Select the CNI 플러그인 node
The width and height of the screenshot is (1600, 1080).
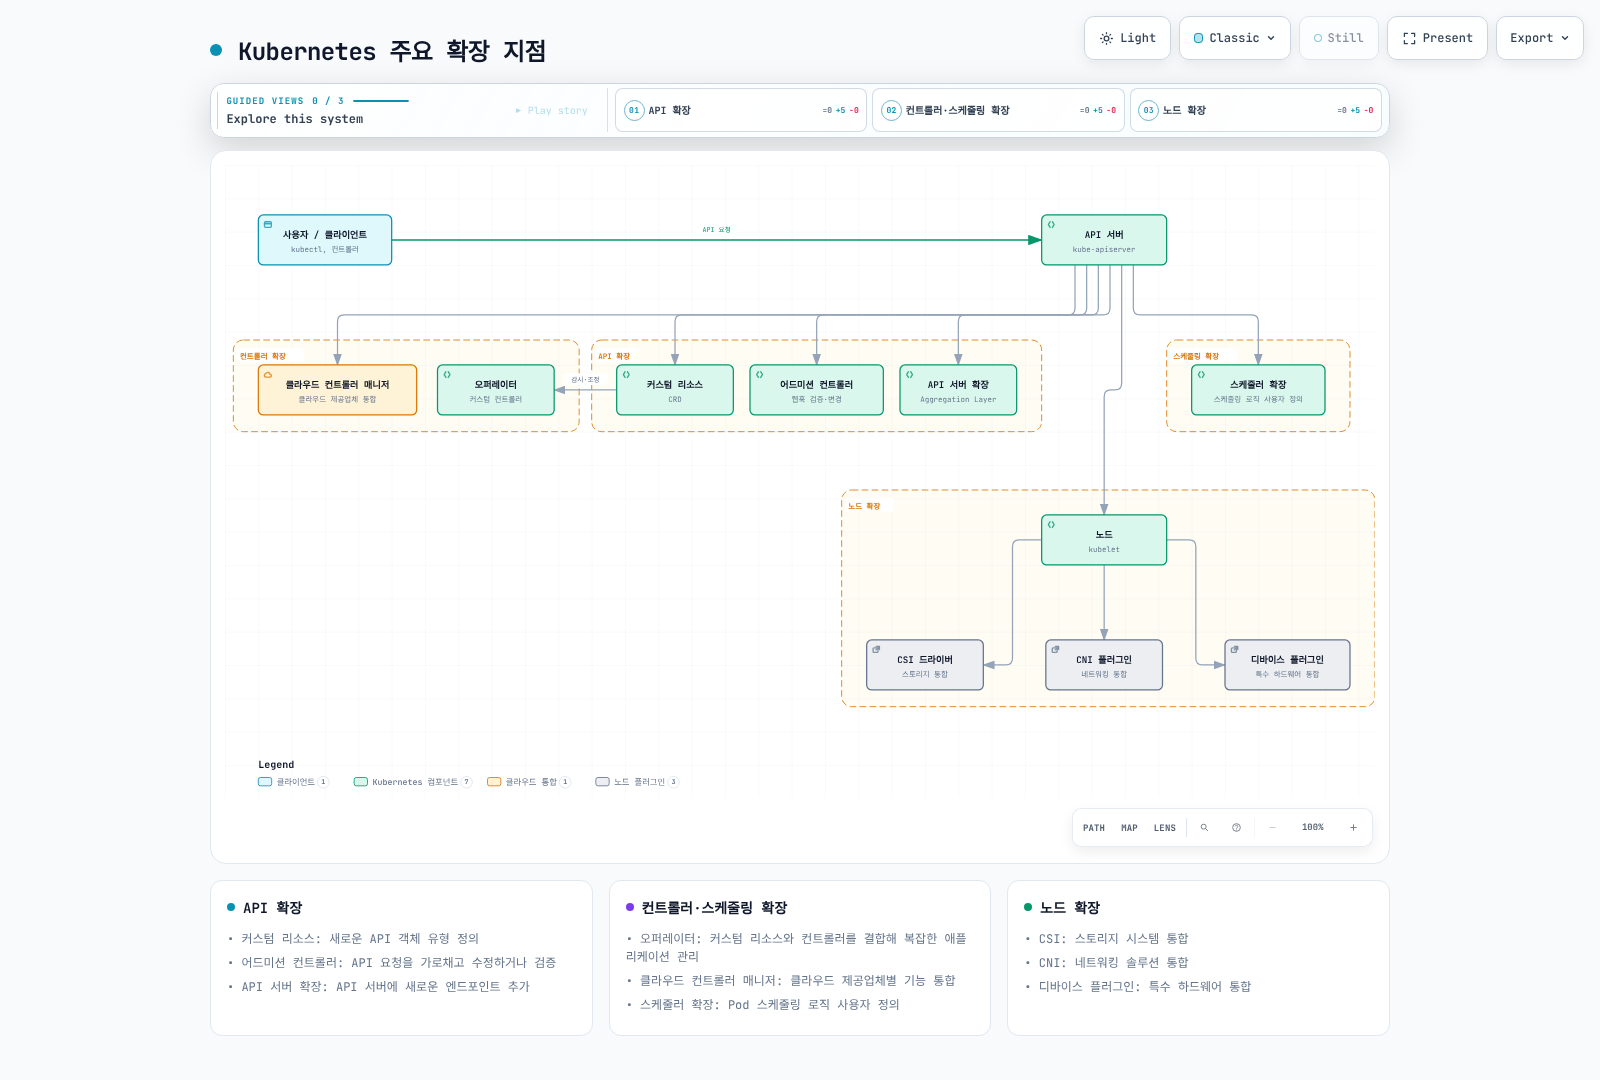(x=1104, y=665)
